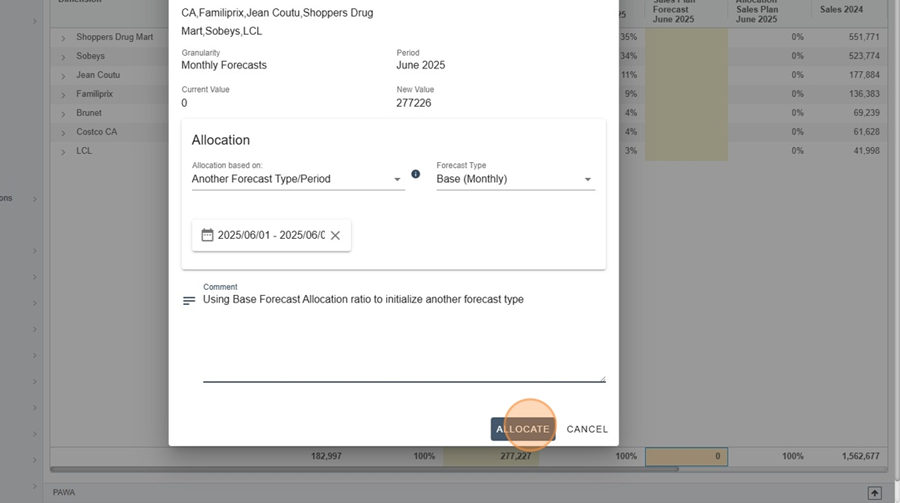Clear the date range with the X icon
The width and height of the screenshot is (900, 503).
tap(335, 235)
